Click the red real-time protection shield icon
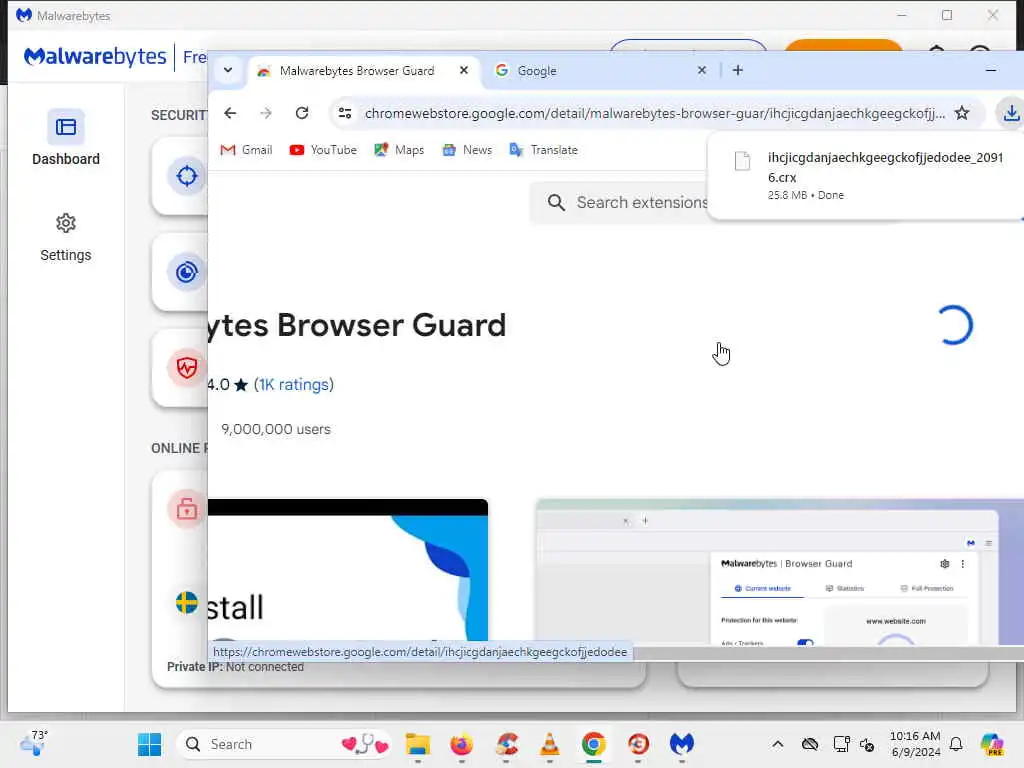This screenshot has width=1024, height=768. pos(186,368)
